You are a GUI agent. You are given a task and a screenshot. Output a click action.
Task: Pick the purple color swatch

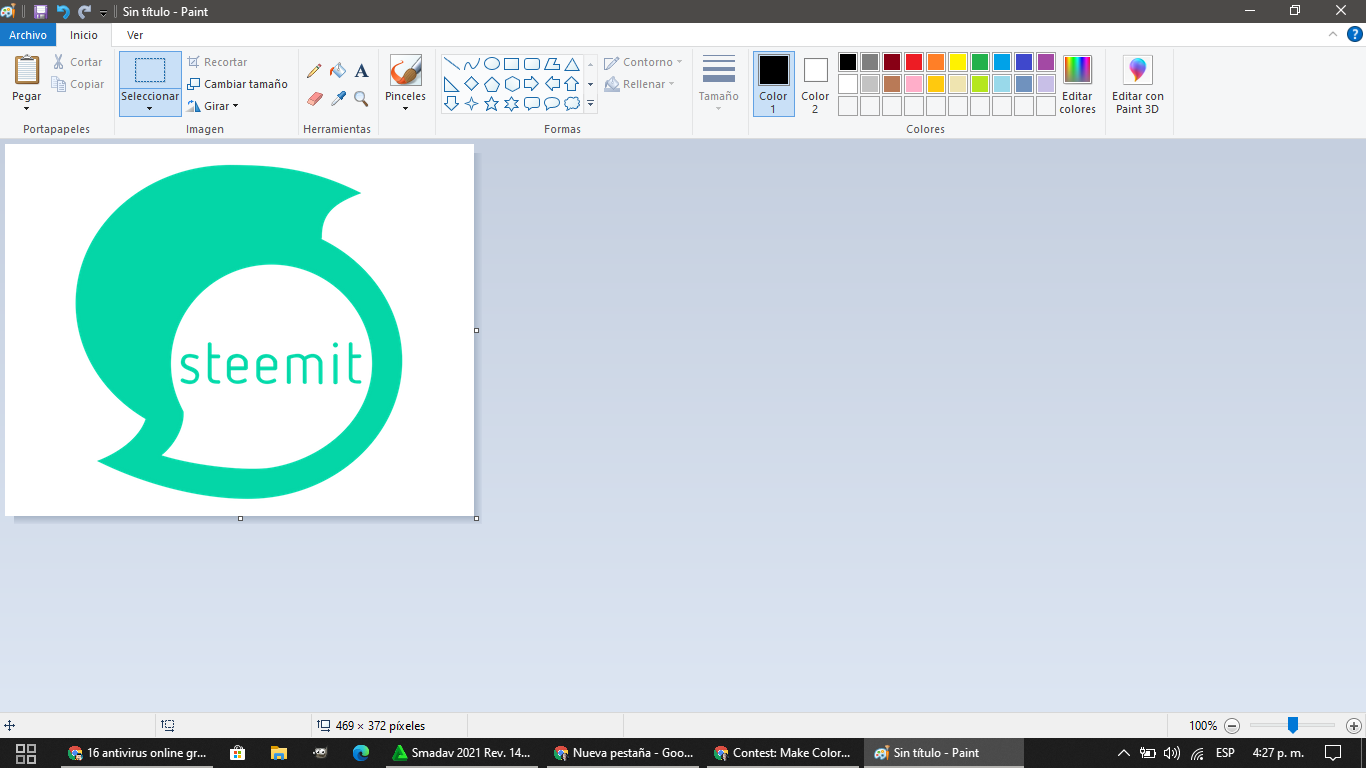coord(1046,62)
